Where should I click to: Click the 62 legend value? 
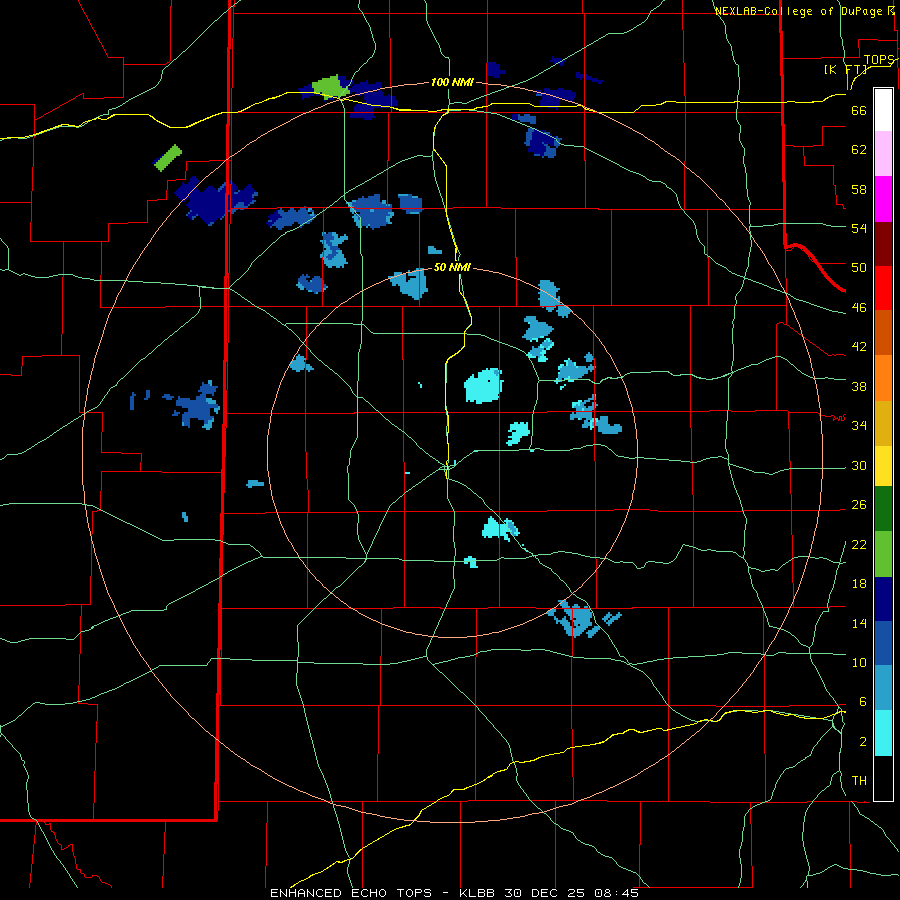(x=859, y=150)
